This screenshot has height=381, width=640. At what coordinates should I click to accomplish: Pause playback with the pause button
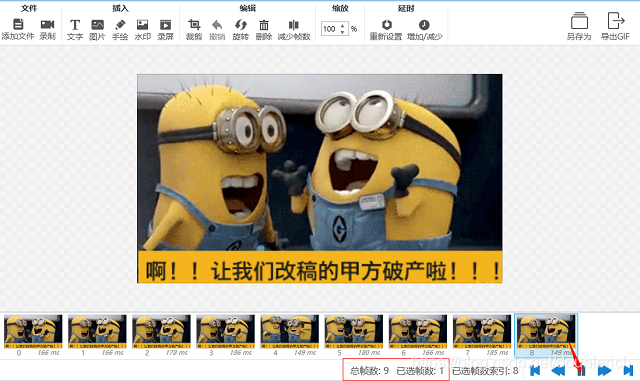581,370
